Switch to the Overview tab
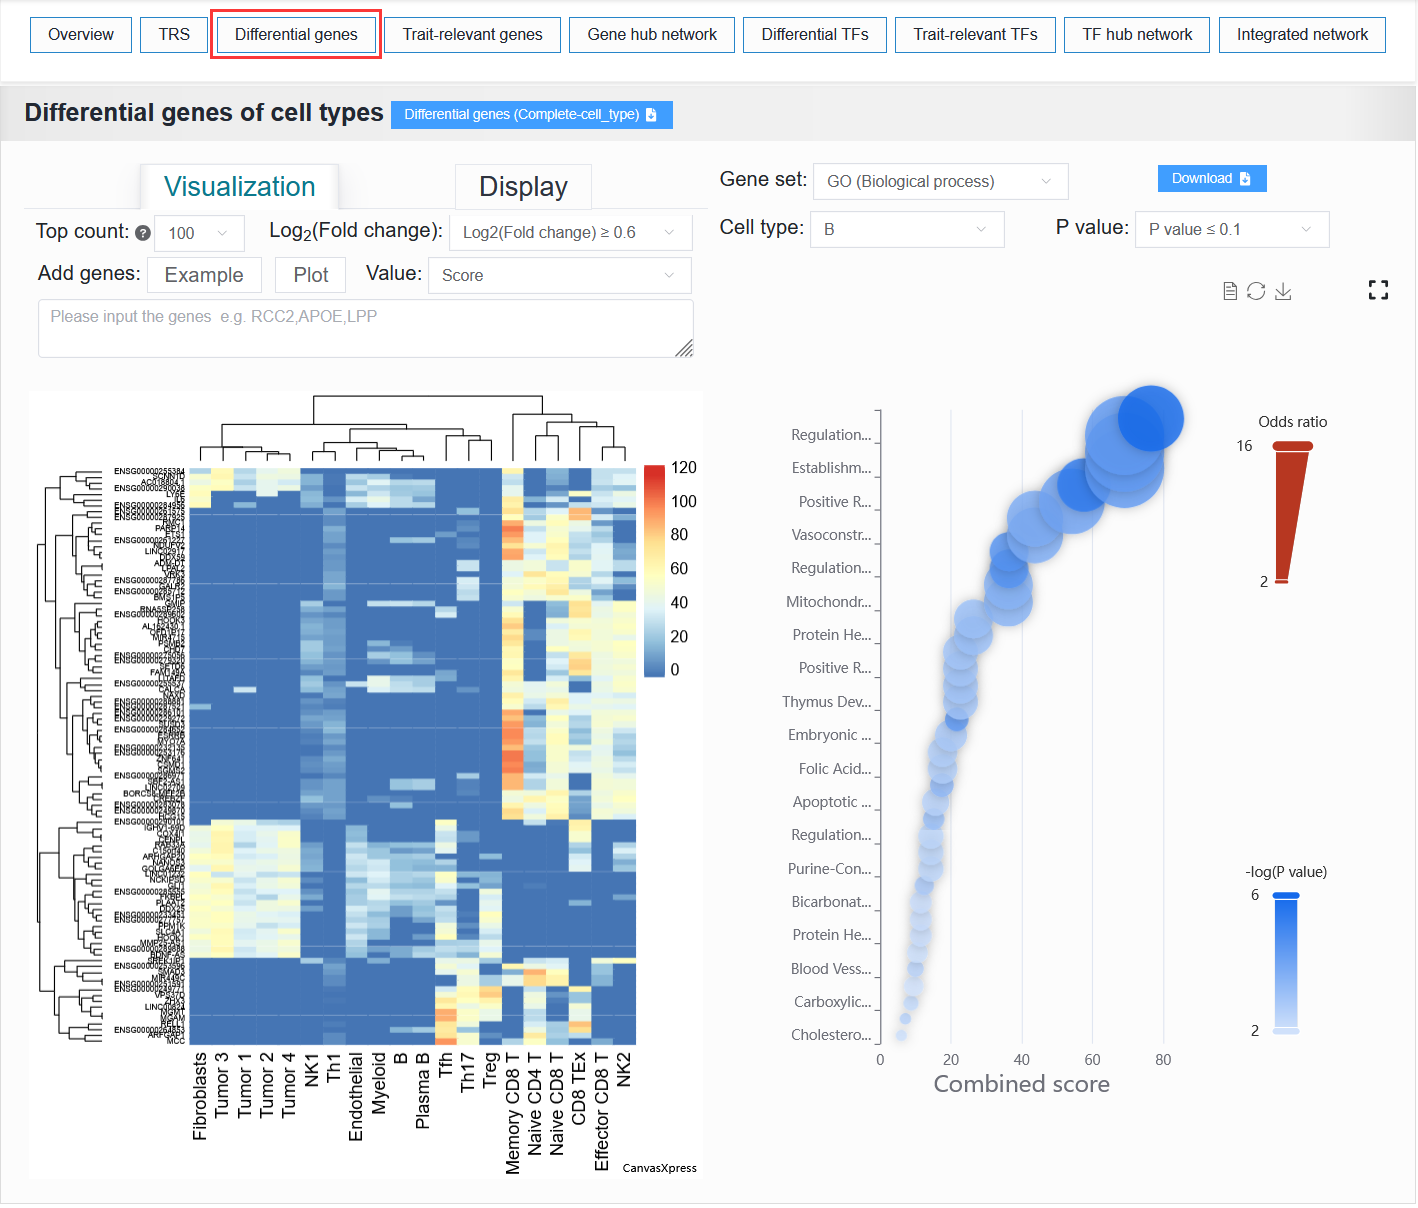1418x1208 pixels. point(81,34)
